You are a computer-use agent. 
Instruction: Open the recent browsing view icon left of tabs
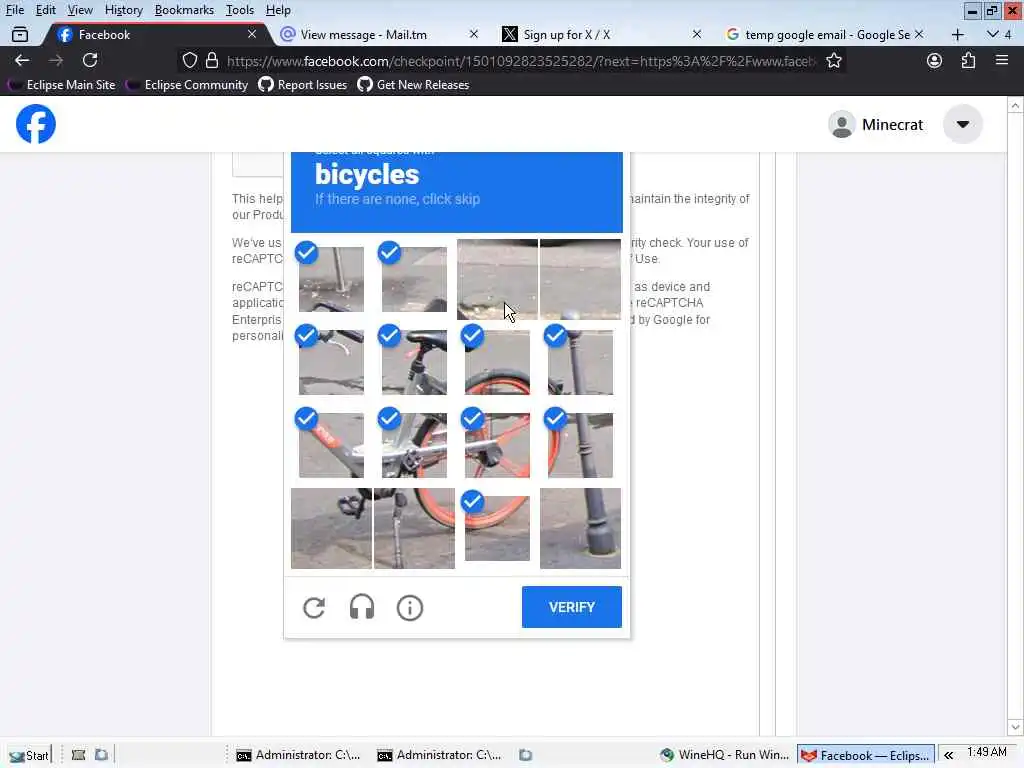coord(20,35)
